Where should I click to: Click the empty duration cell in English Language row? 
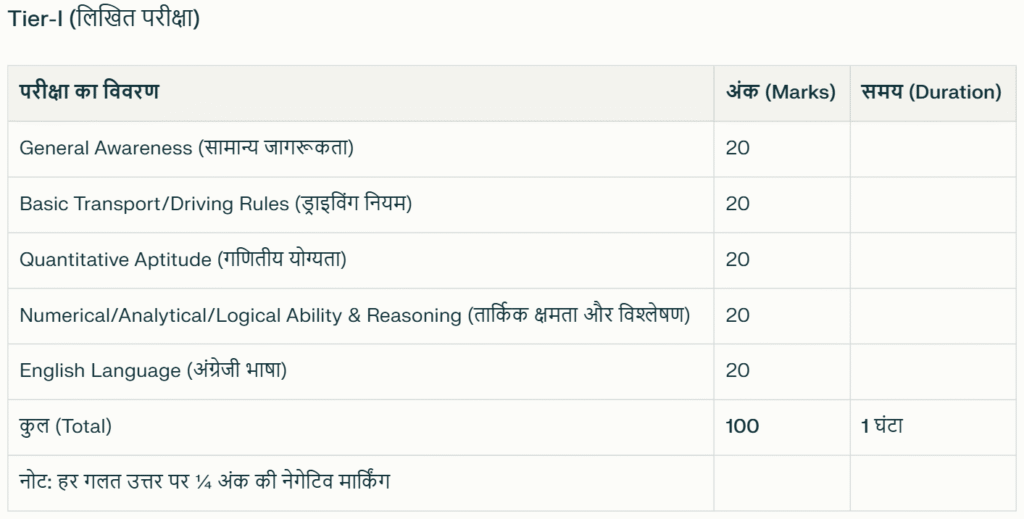coord(933,371)
